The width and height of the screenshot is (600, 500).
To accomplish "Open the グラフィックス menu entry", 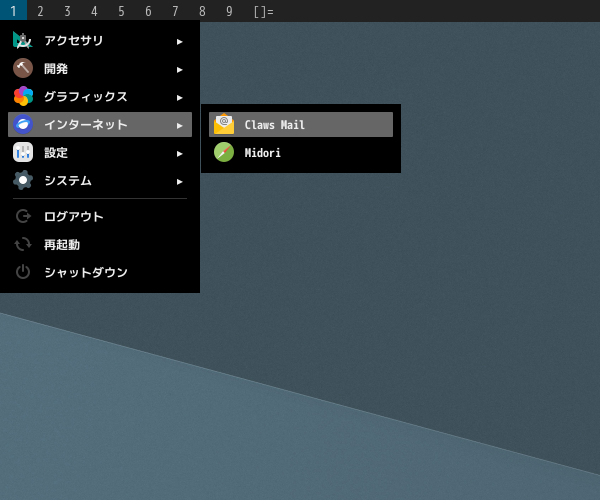I will click(x=100, y=96).
